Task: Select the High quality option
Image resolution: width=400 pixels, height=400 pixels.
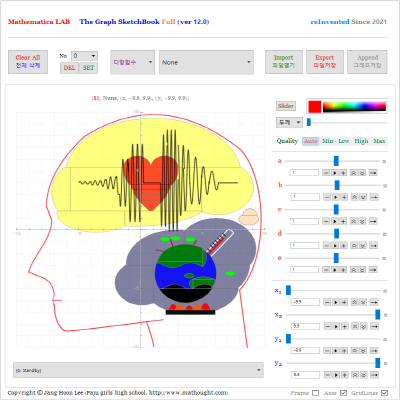Action: click(x=361, y=141)
